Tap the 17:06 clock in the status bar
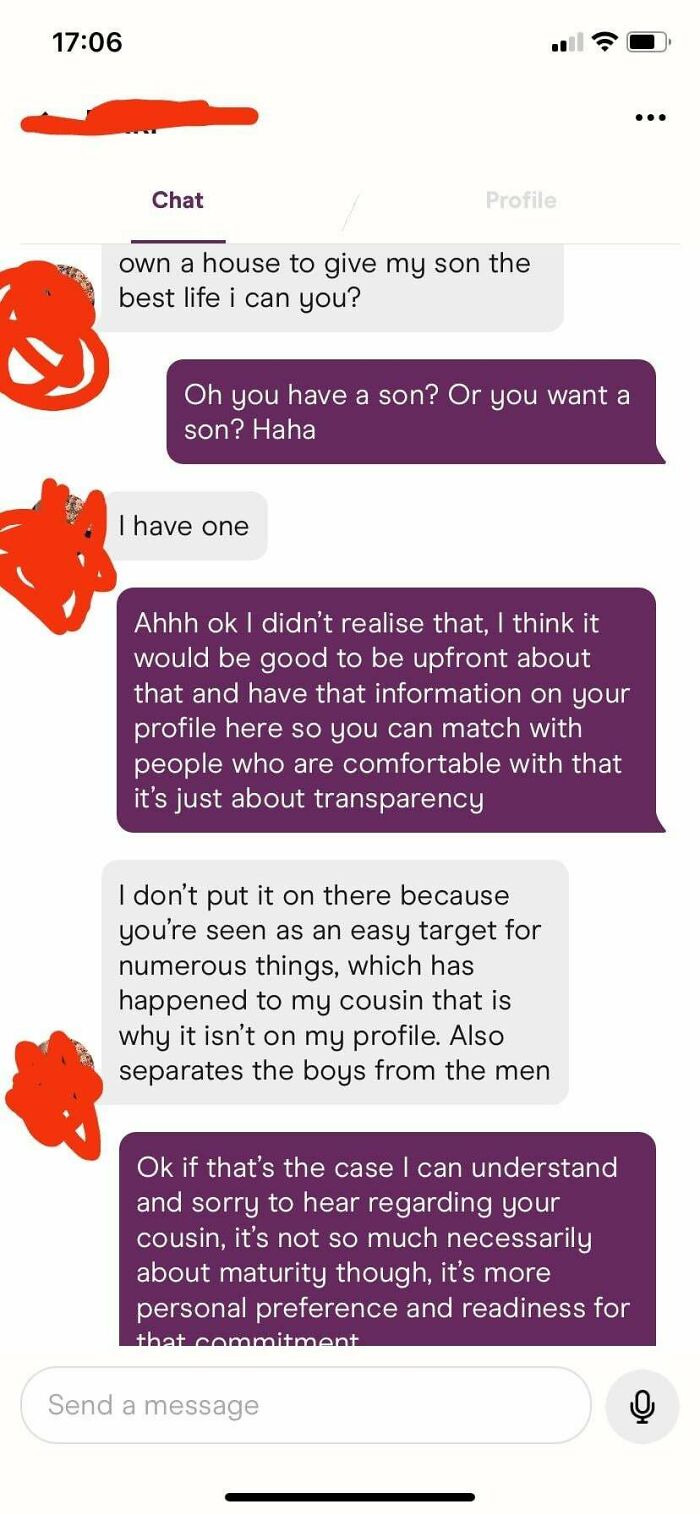Image resolution: width=700 pixels, height=1515 pixels. coord(86,43)
